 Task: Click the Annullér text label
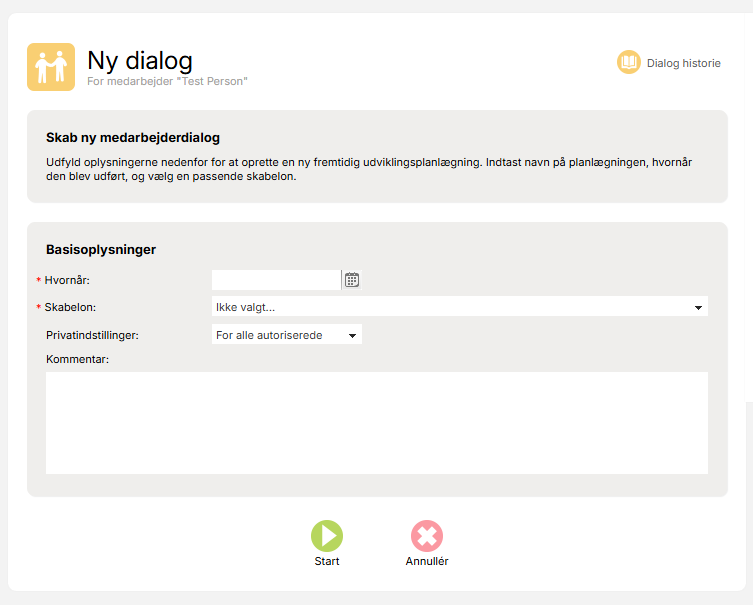tap(427, 561)
